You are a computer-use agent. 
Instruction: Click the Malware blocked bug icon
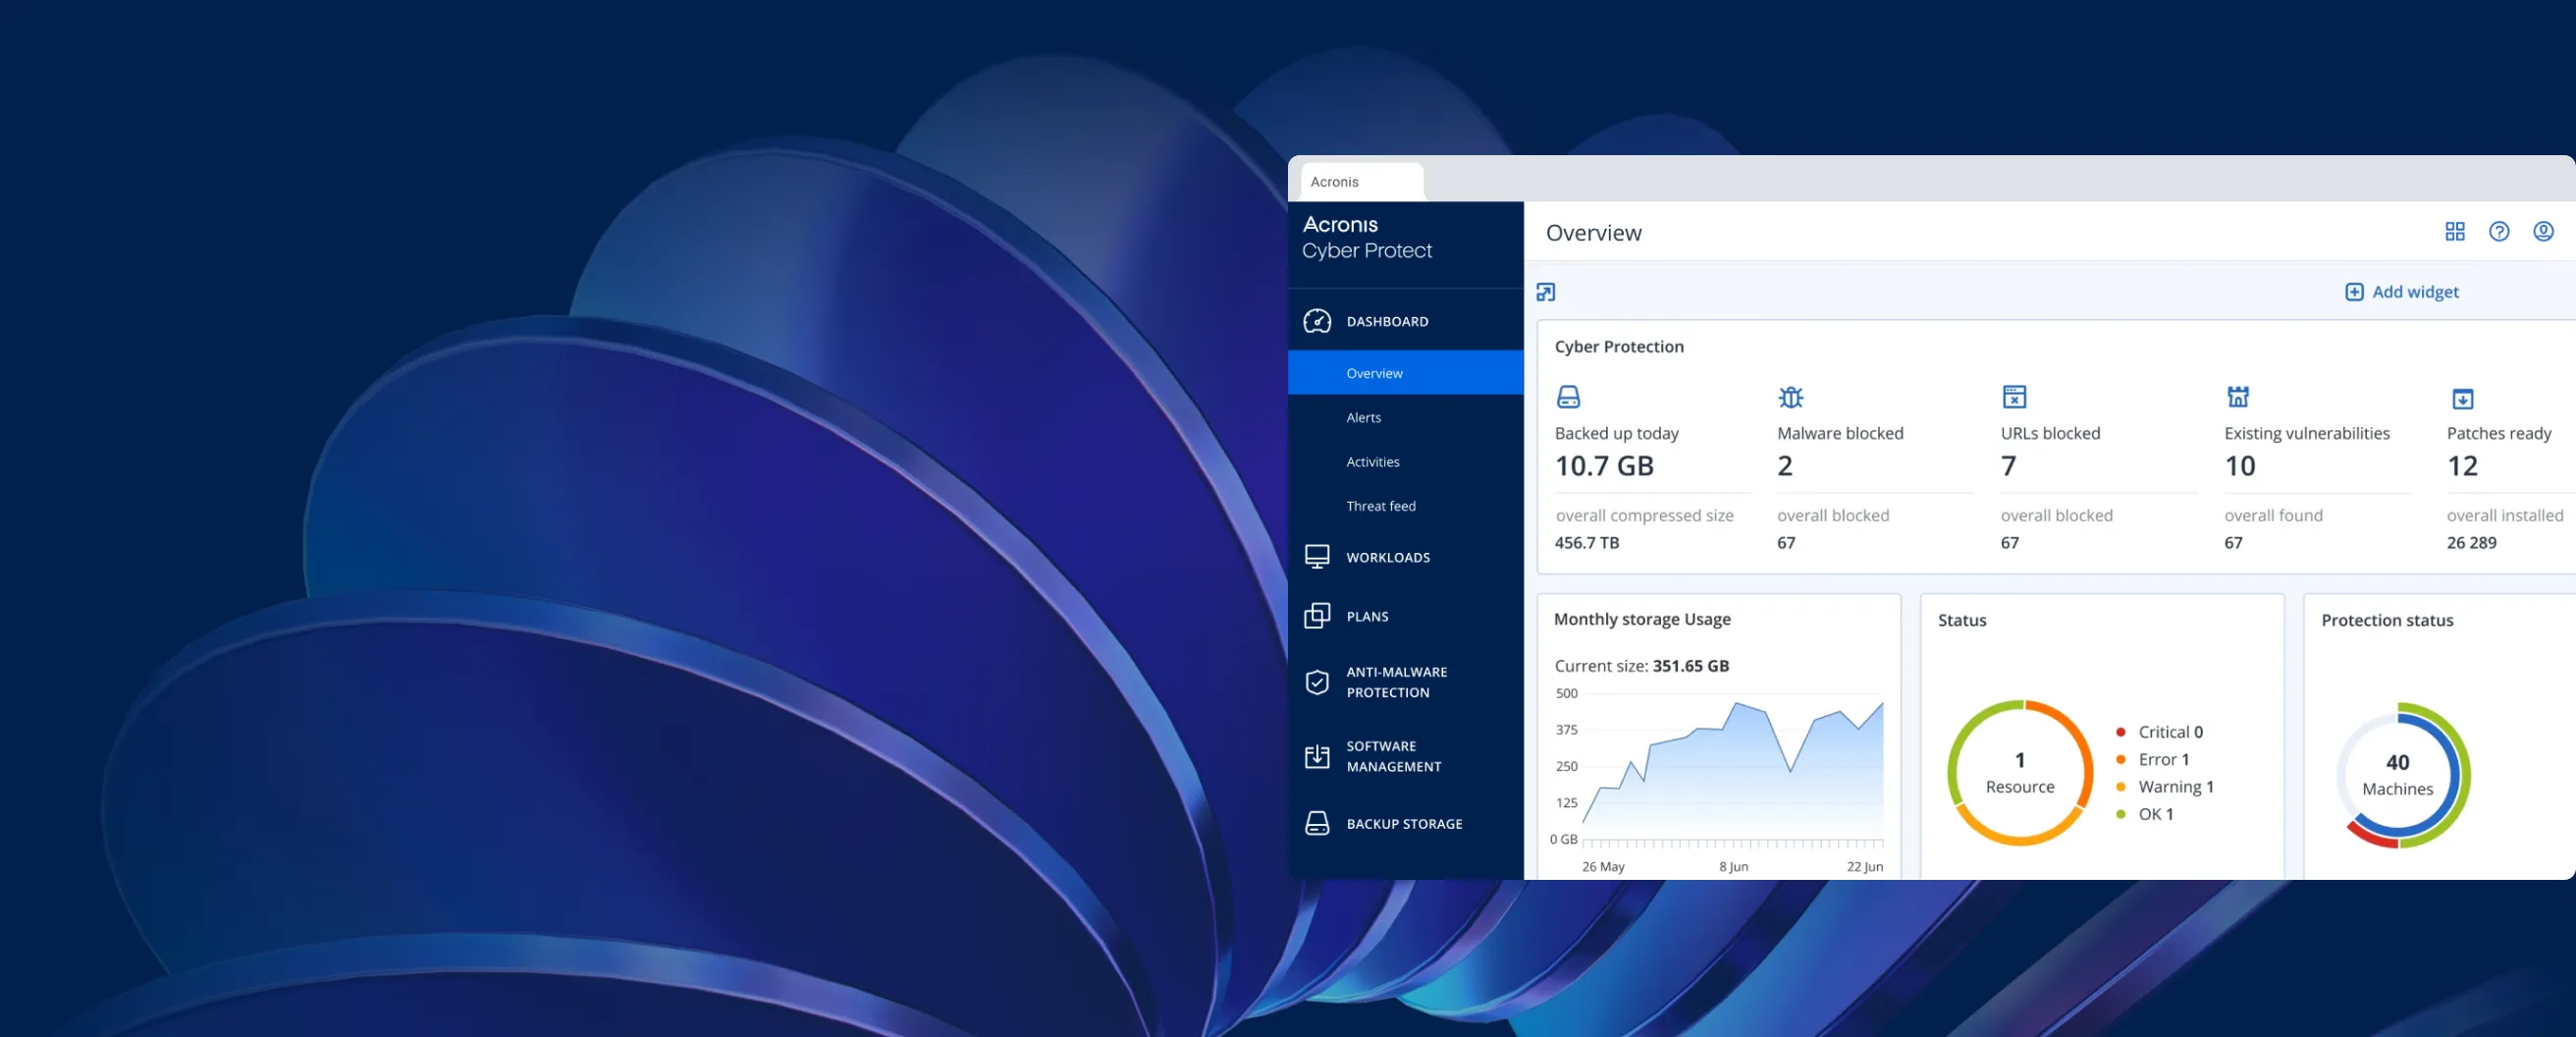tap(1790, 397)
